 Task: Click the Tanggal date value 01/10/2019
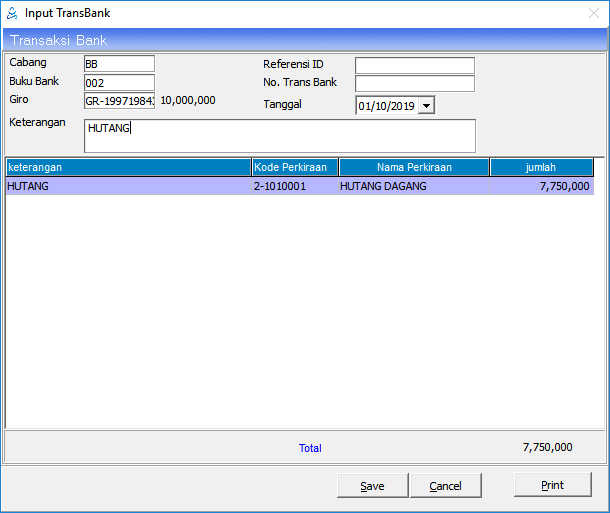click(386, 105)
